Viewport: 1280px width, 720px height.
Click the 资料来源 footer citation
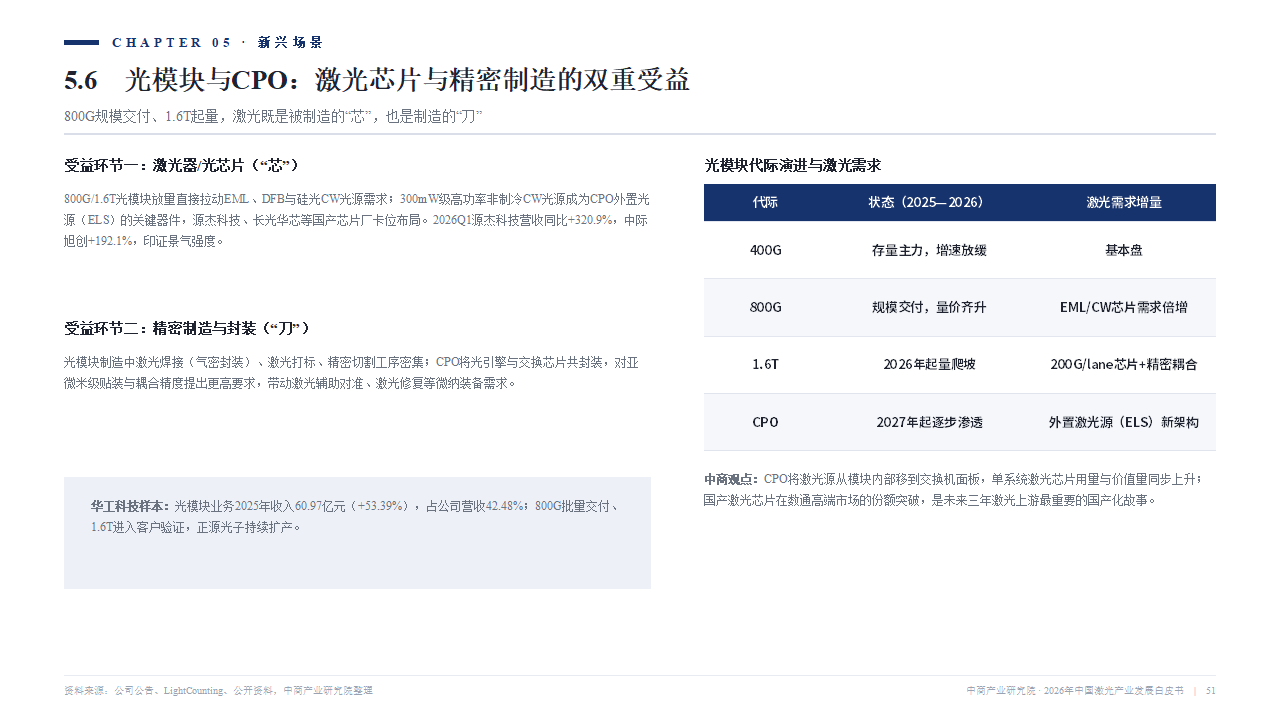[218, 691]
